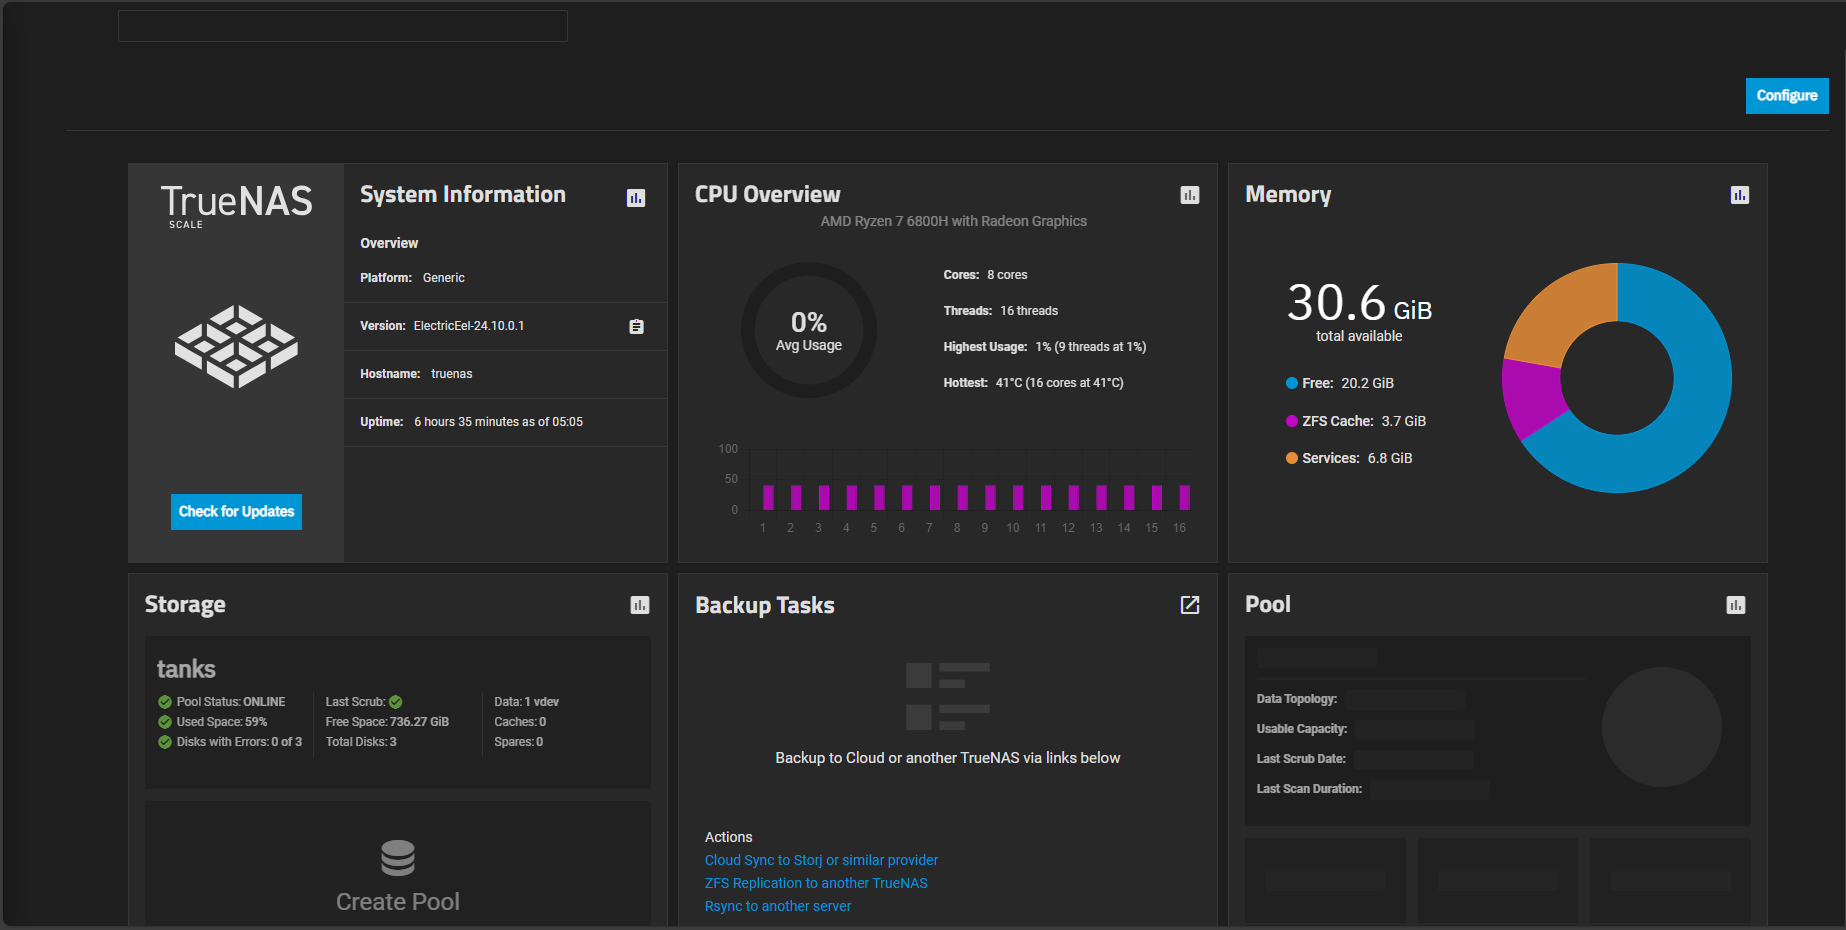The height and width of the screenshot is (930, 1846).
Task: Click thread 16 usage bar
Action: [1184, 497]
